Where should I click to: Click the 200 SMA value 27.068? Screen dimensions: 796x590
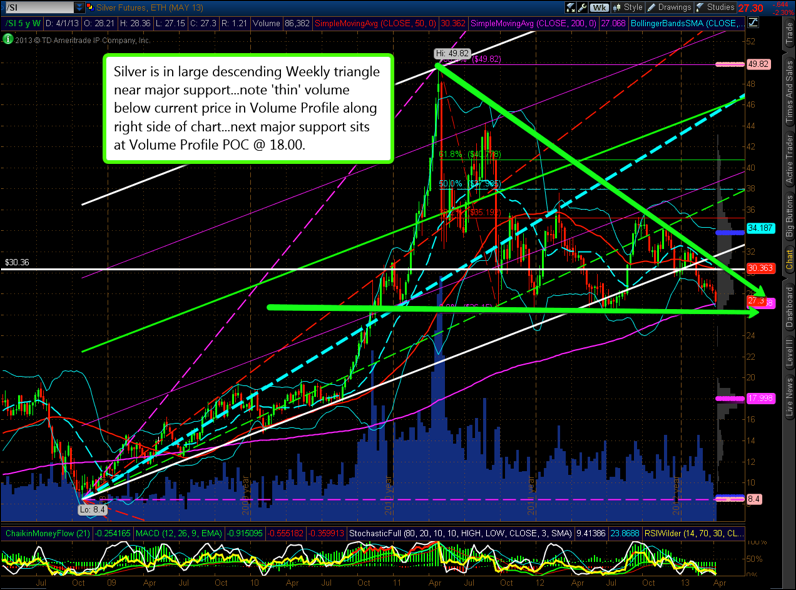(613, 23)
